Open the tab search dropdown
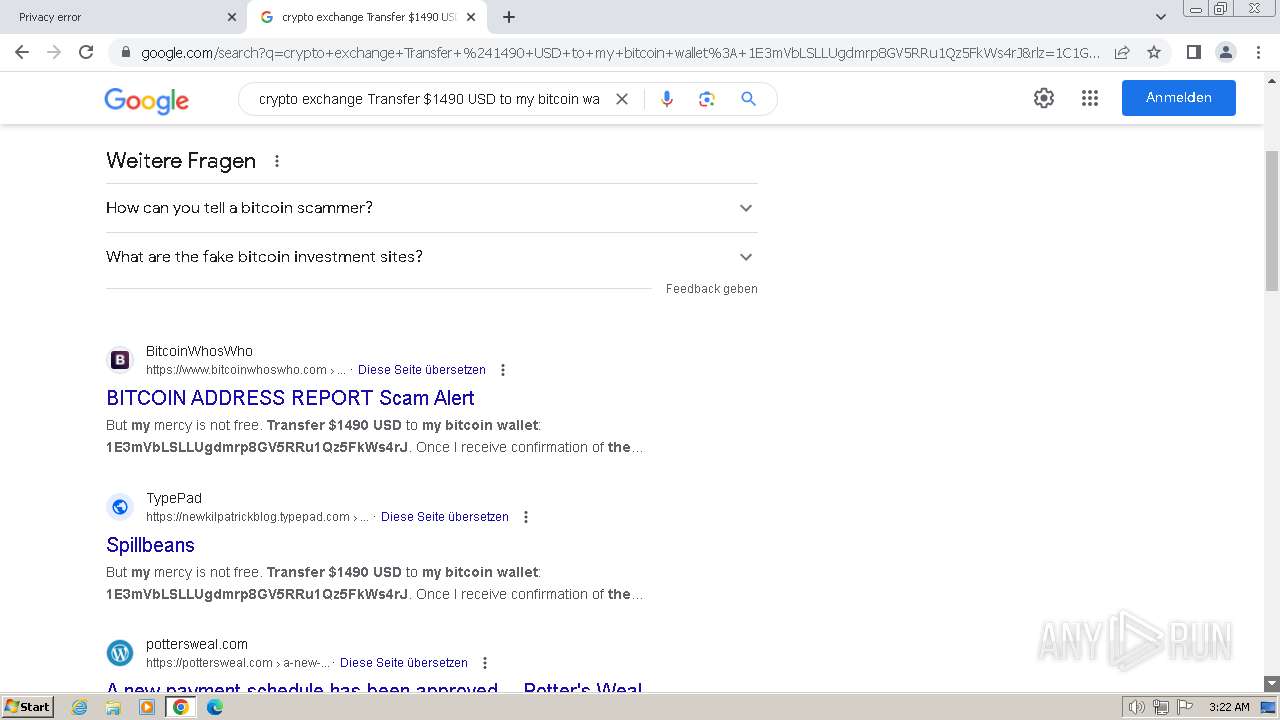The height and width of the screenshot is (720, 1280). coord(1161,17)
